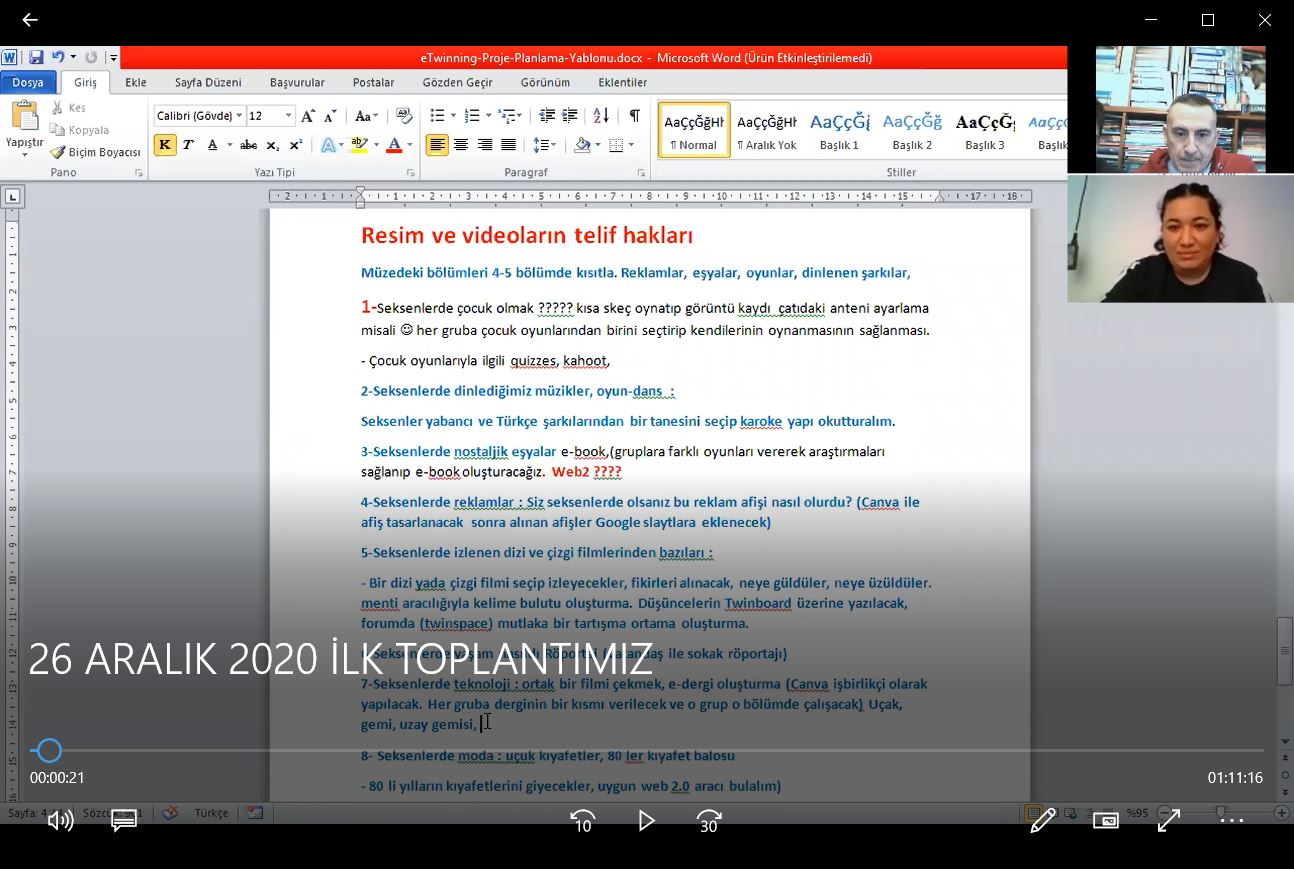Click the decrease indent icon
Image resolution: width=1294 pixels, height=869 pixels.
547,116
